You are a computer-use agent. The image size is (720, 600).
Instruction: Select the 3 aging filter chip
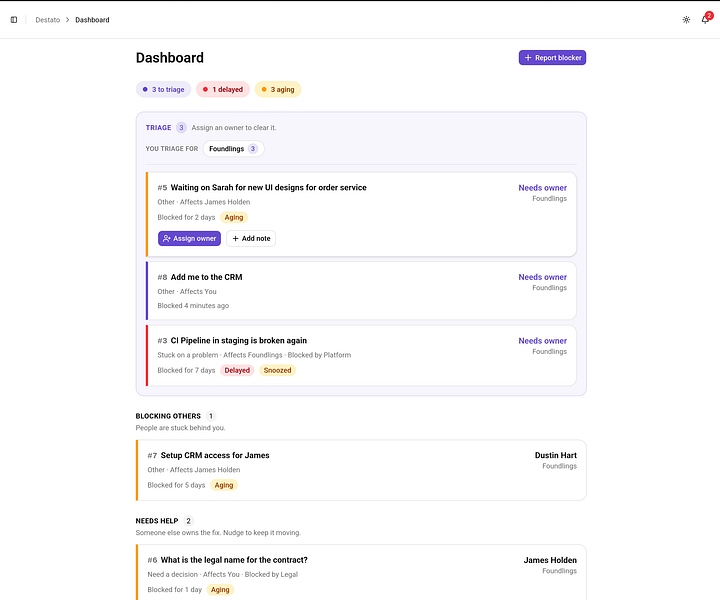click(278, 90)
